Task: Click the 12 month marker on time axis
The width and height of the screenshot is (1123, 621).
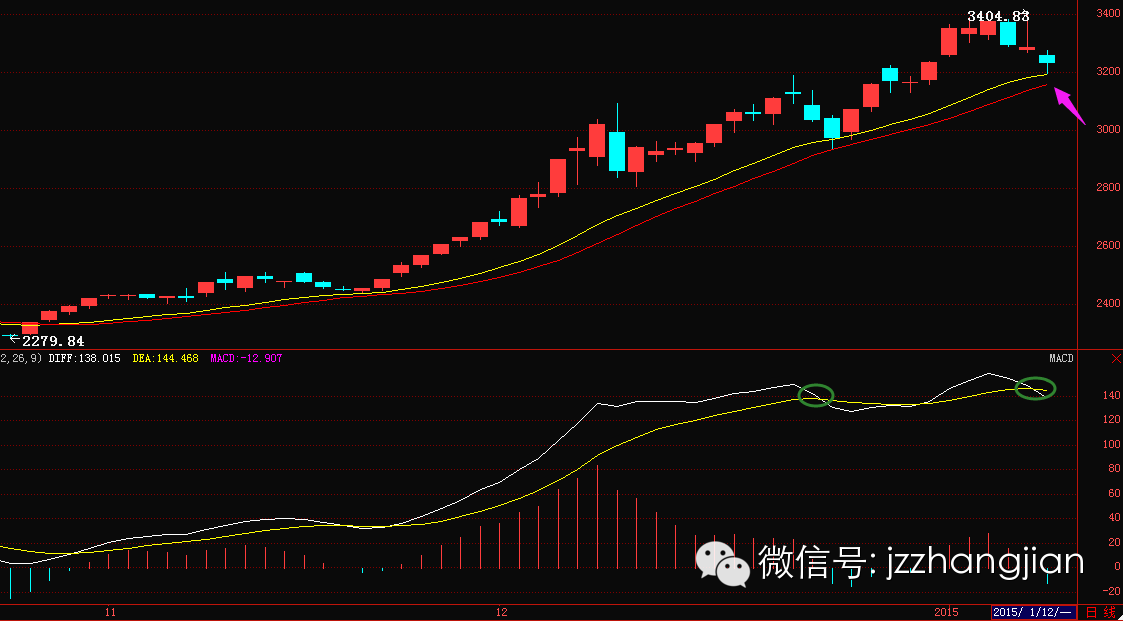Action: (x=501, y=612)
